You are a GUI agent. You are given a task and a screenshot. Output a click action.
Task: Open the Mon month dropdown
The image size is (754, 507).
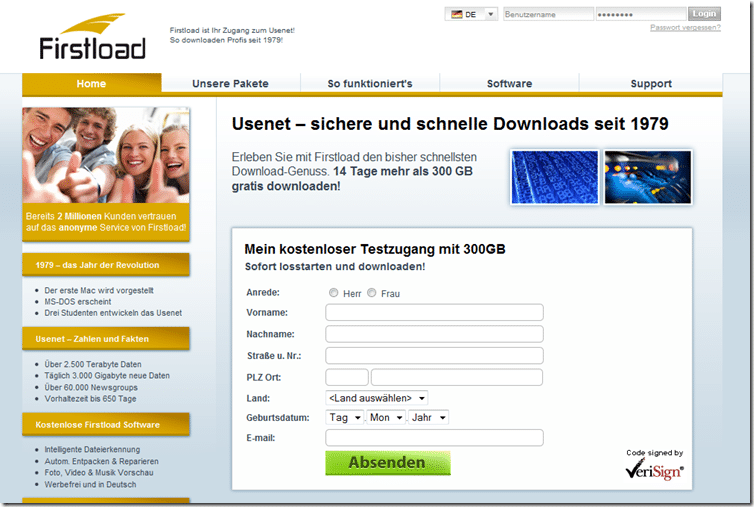coord(386,418)
